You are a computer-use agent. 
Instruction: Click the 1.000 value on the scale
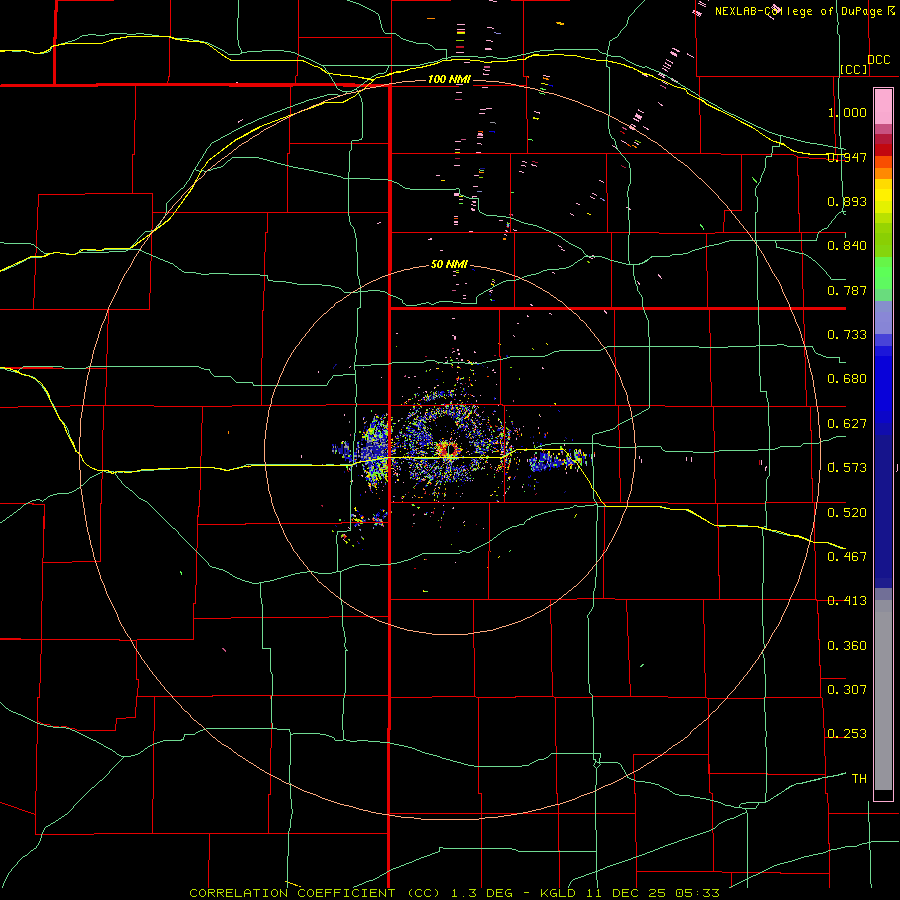847,112
